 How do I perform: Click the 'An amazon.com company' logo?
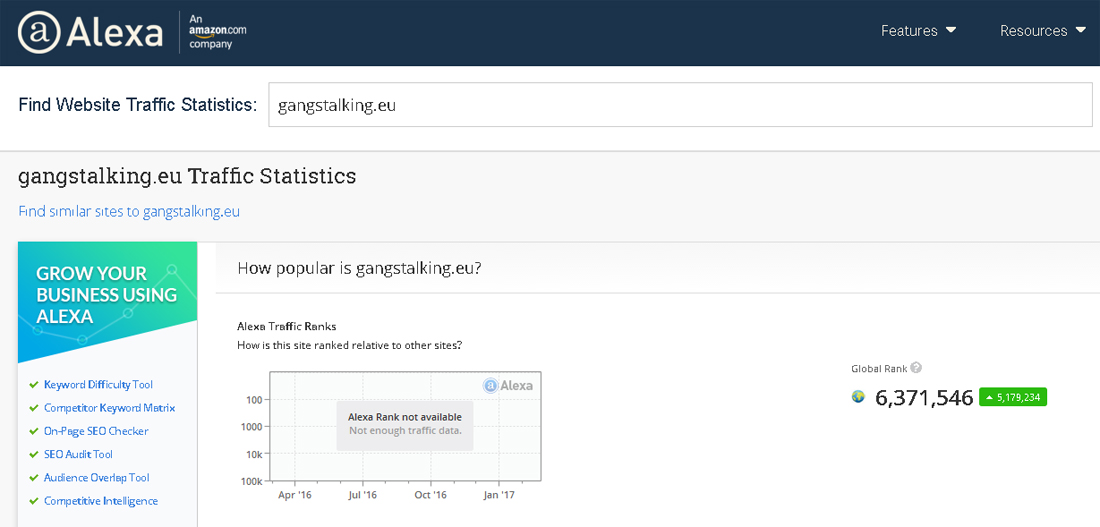click(x=217, y=32)
